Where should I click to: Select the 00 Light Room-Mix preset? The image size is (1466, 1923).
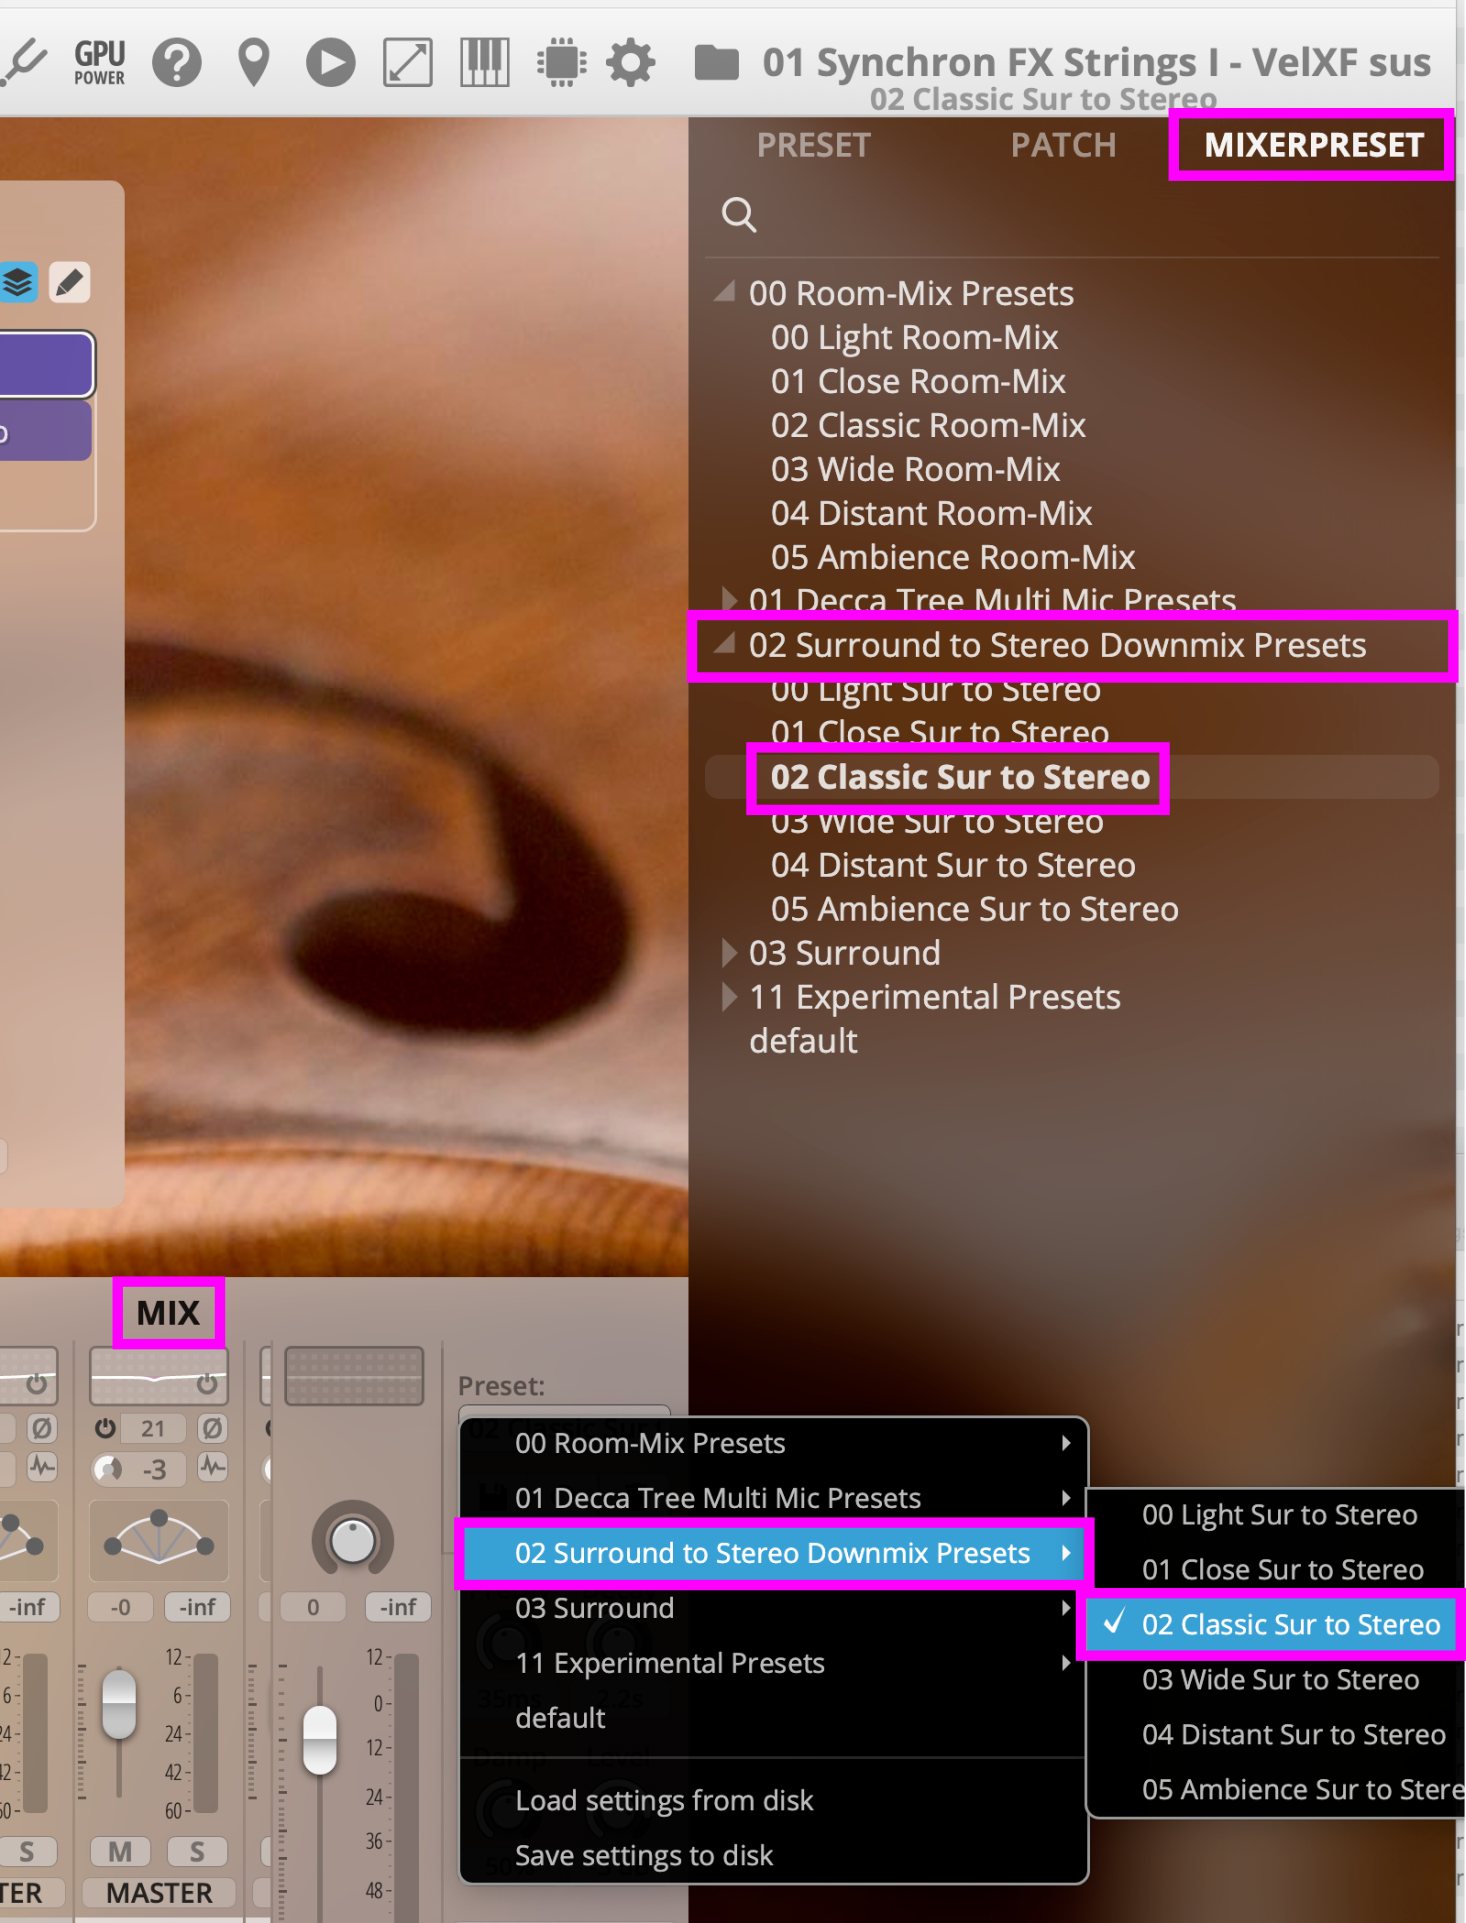tap(914, 338)
